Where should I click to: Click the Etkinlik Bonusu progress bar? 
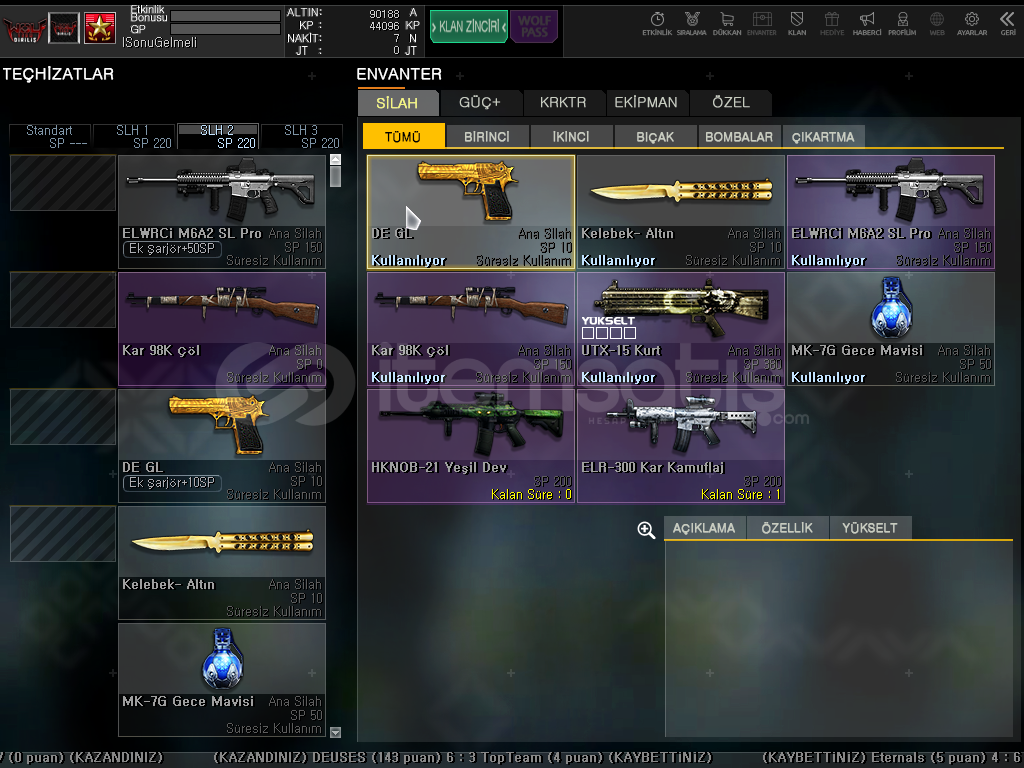(225, 16)
